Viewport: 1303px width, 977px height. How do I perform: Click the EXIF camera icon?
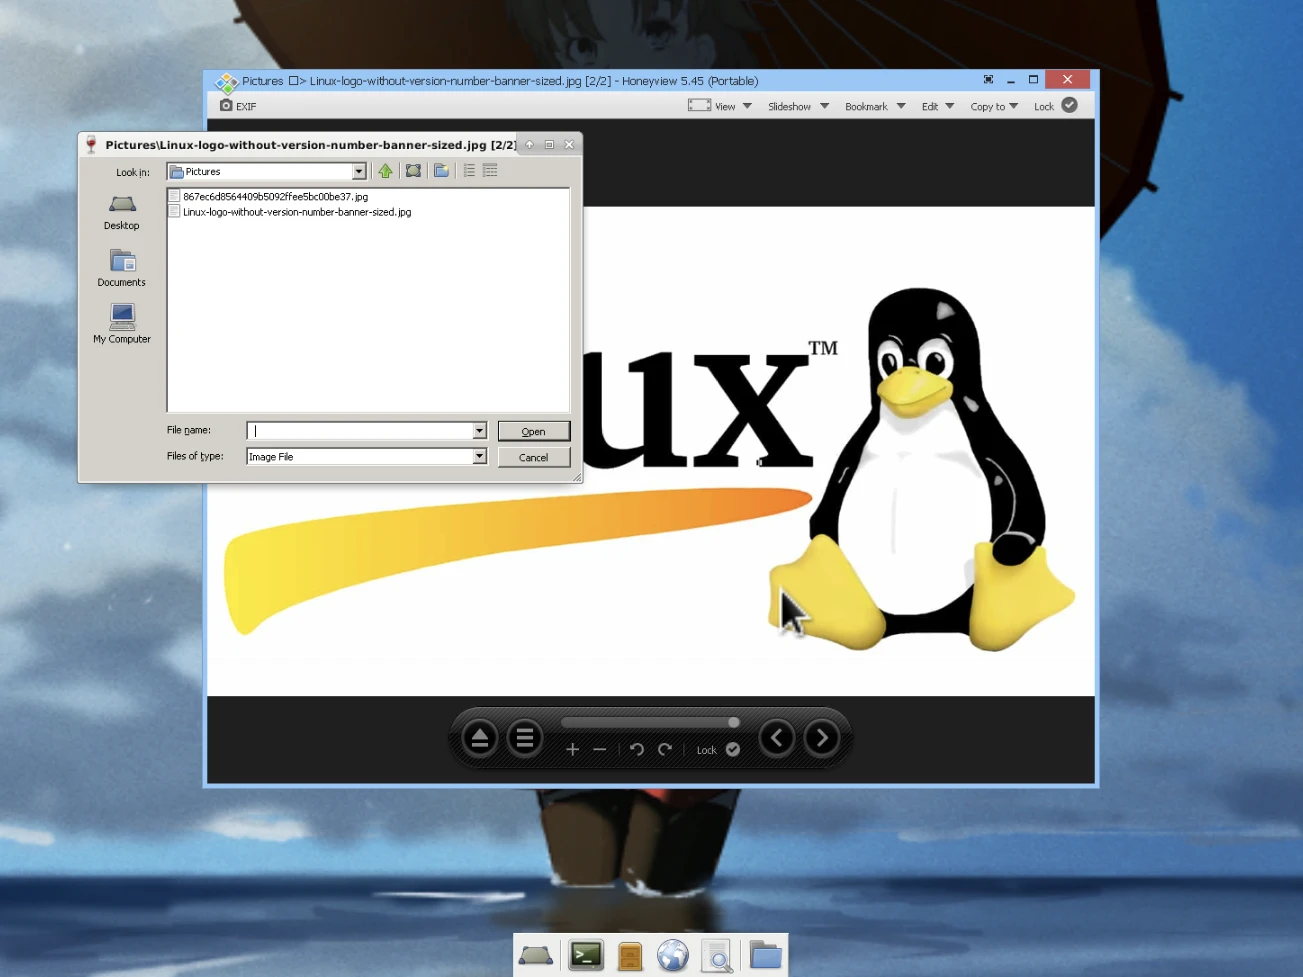point(227,106)
